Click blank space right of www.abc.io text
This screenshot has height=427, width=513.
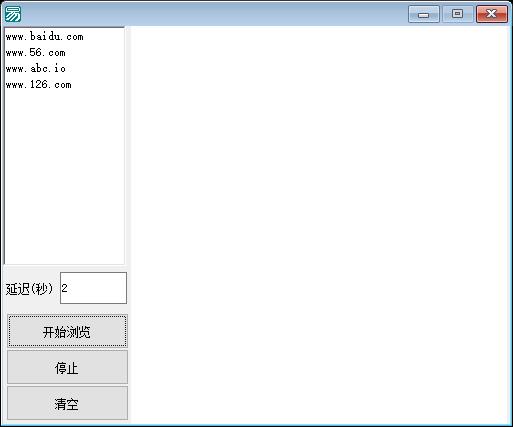pos(95,68)
